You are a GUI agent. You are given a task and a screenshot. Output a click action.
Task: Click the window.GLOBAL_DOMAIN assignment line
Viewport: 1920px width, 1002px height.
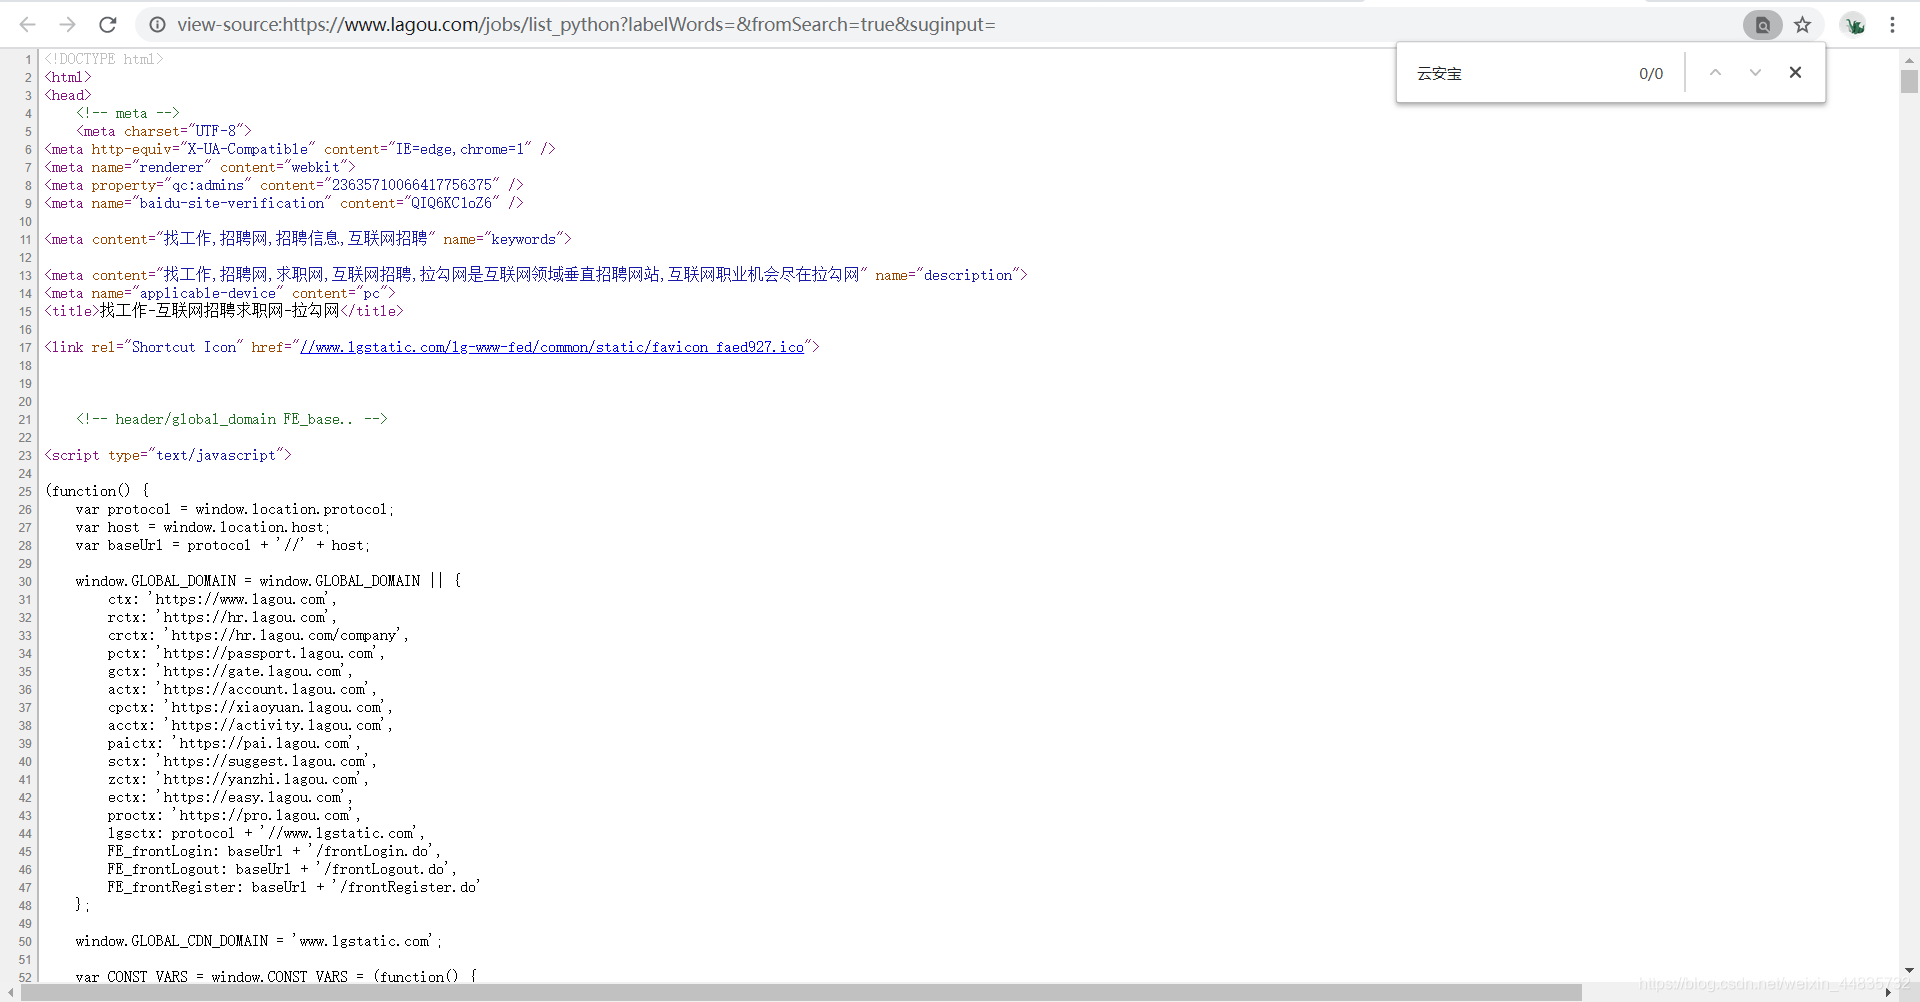[268, 581]
